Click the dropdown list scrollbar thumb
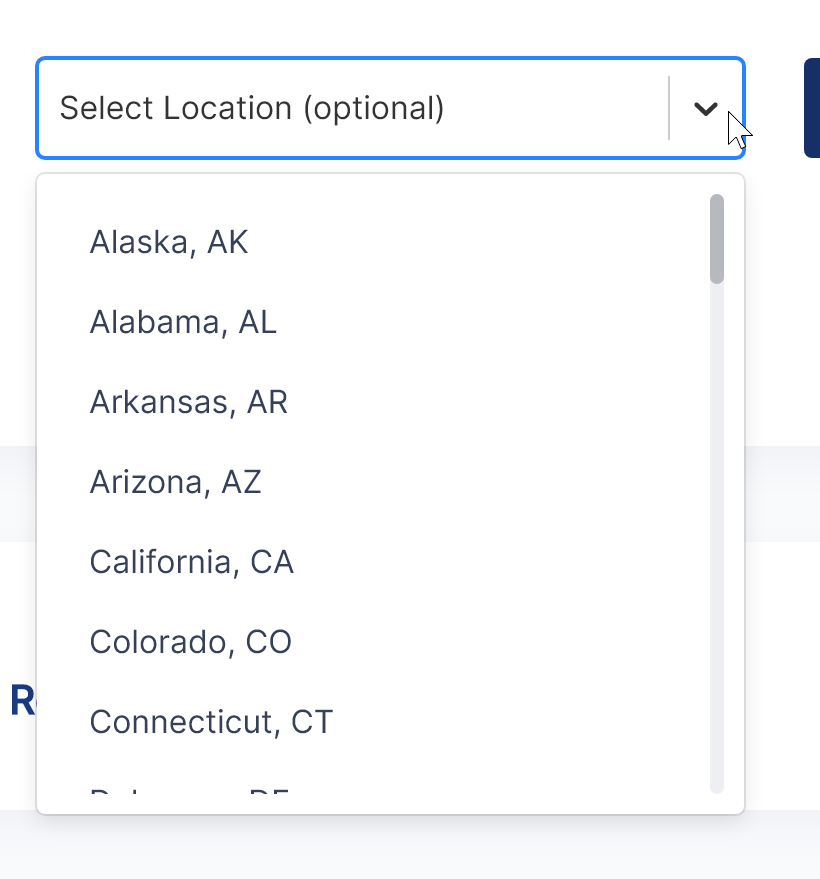The image size is (820, 879). click(x=716, y=238)
